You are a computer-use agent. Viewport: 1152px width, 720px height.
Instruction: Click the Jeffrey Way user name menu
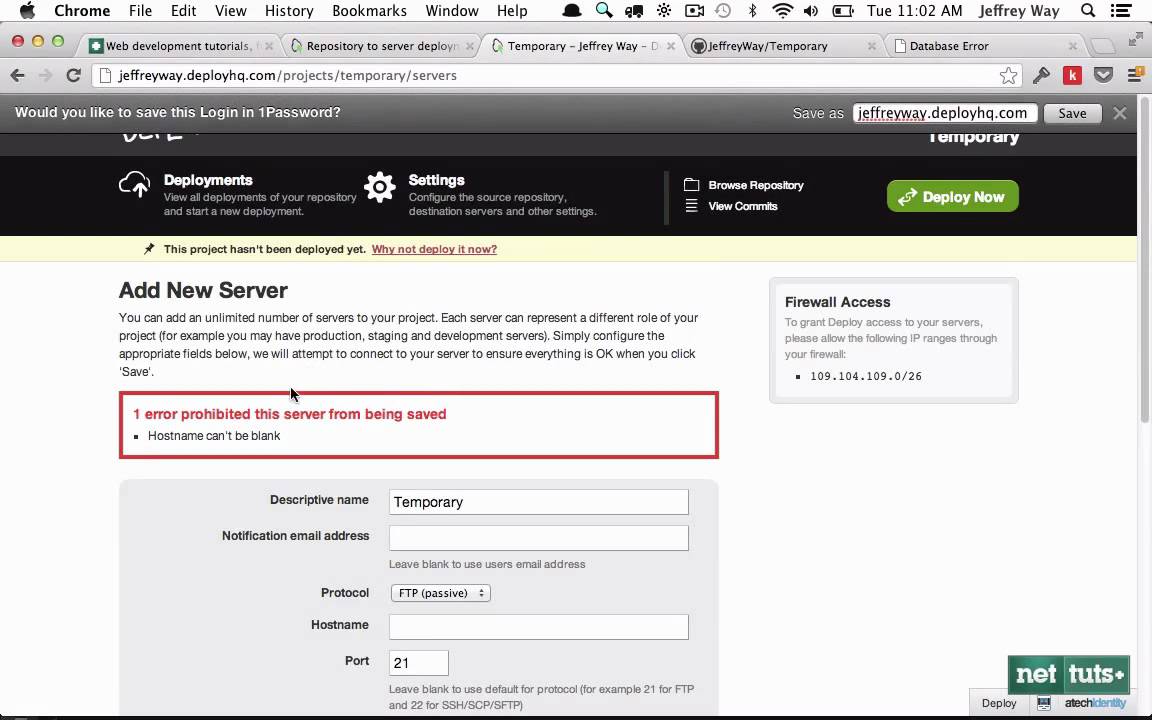pyautogui.click(x=1019, y=11)
